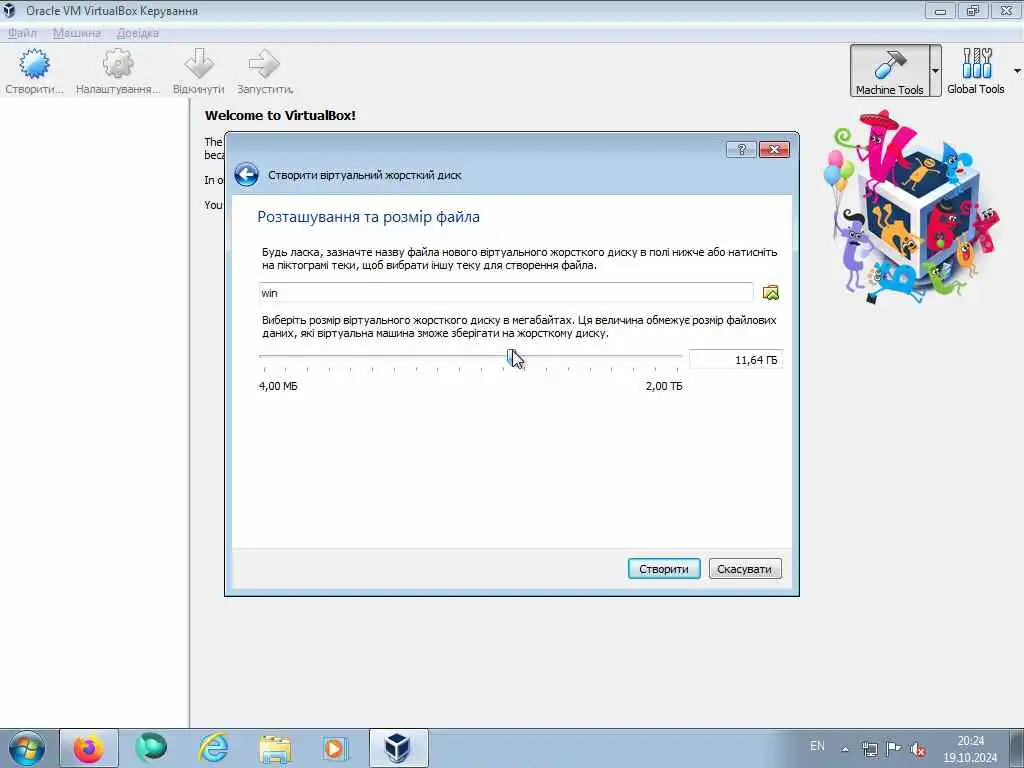The height and width of the screenshot is (768, 1024).
Task: Select Machine Tools hammer button
Action: (889, 71)
